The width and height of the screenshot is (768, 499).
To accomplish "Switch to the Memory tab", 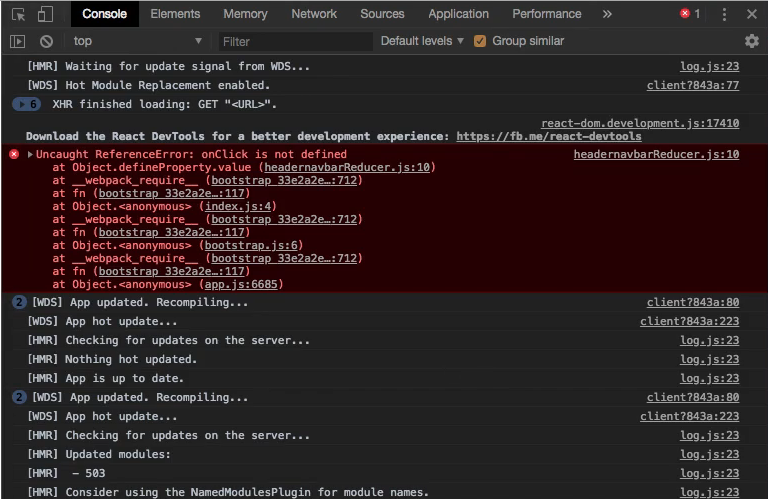I will tap(245, 14).
